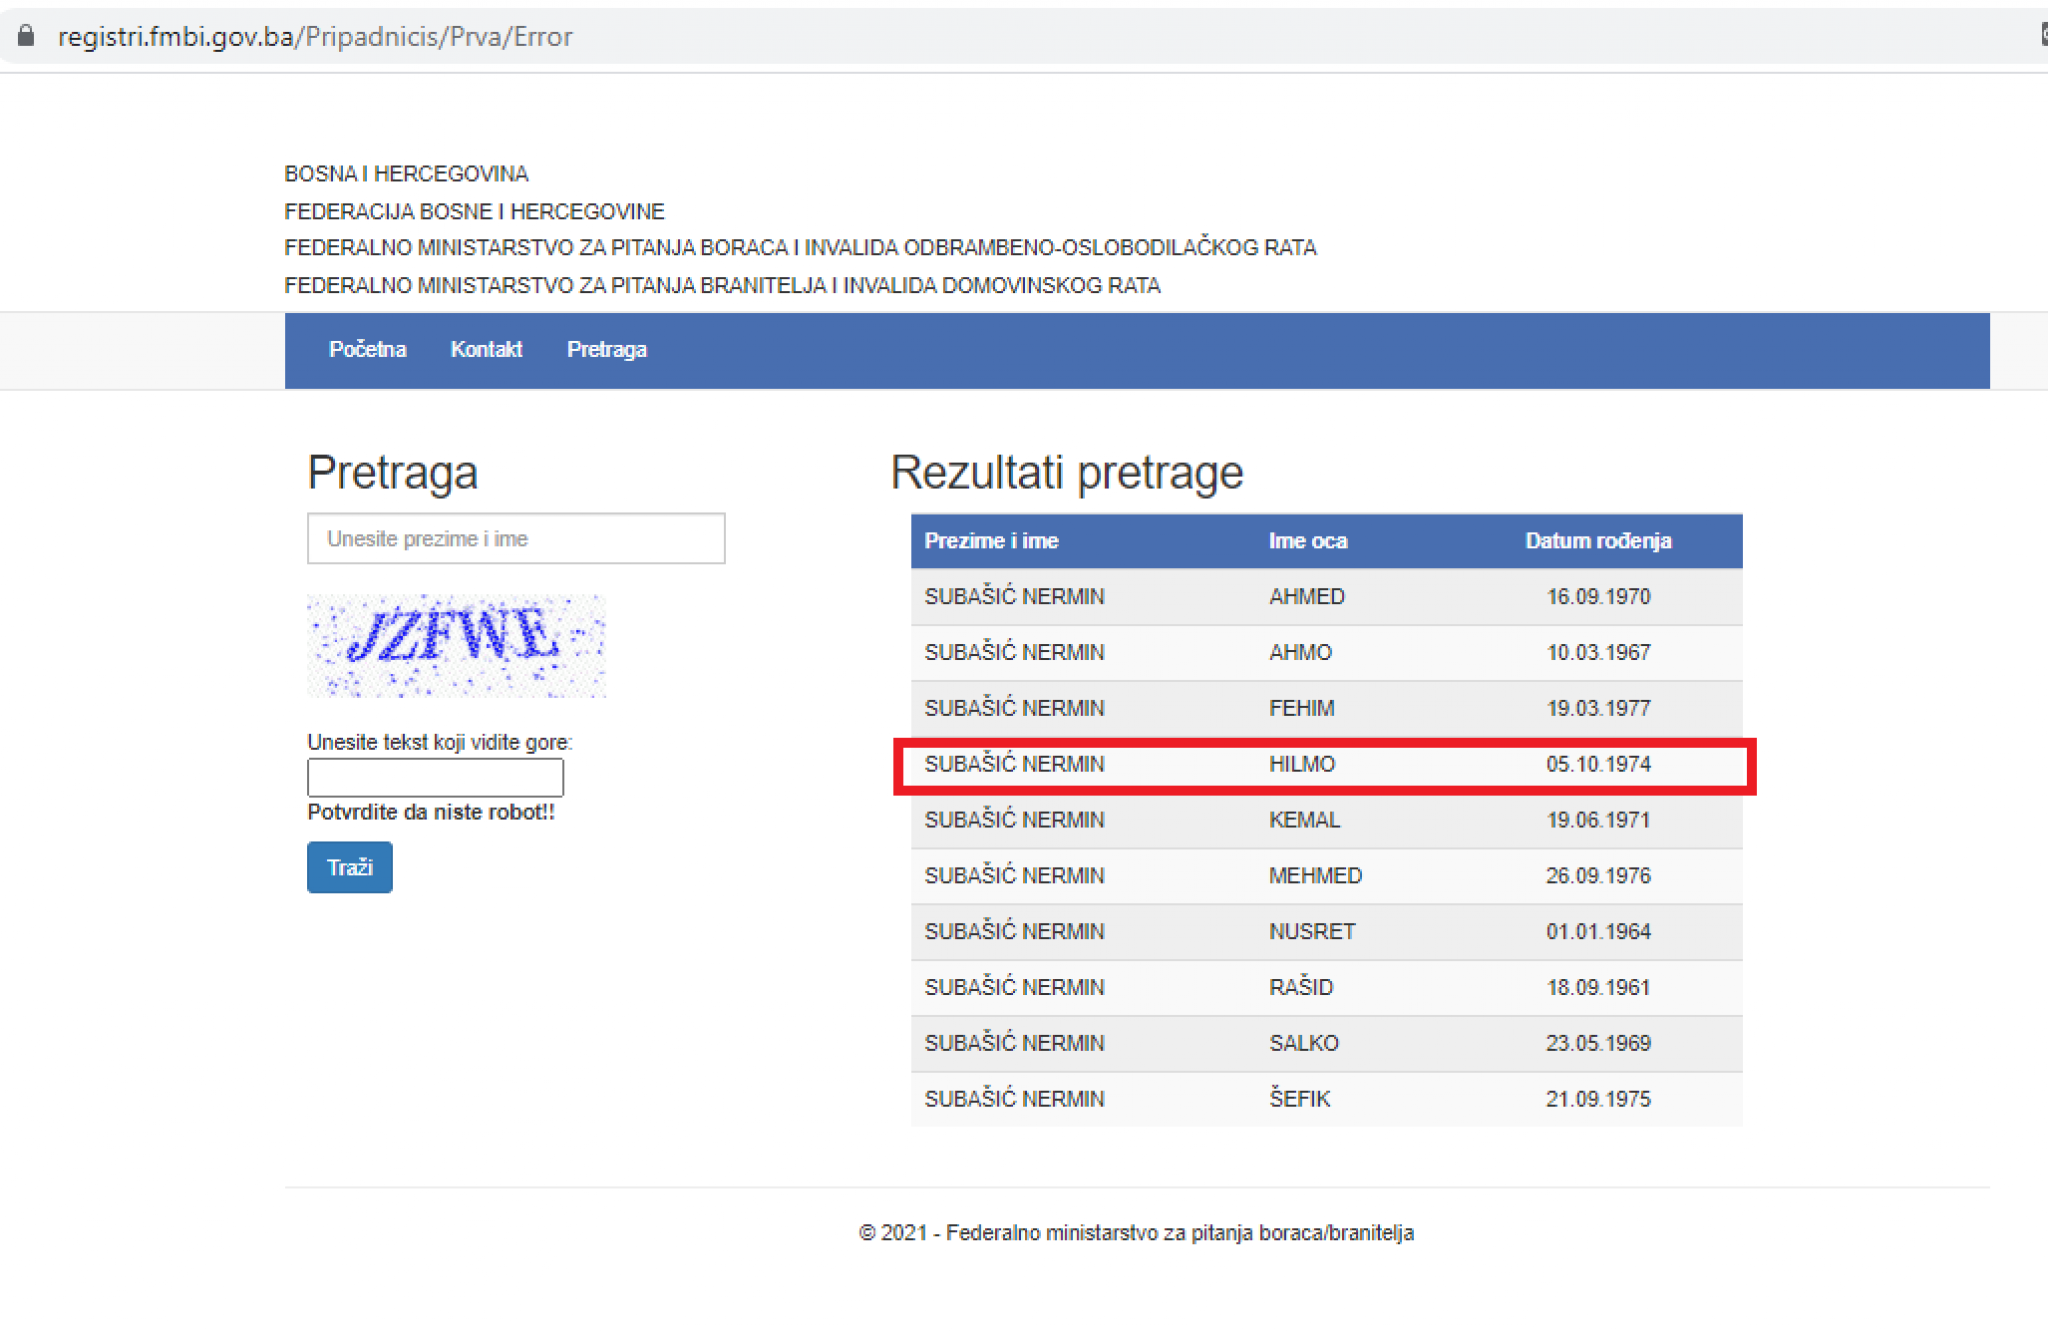
Task: Focus the 'Unesite prezime i ime' field
Action: point(516,539)
